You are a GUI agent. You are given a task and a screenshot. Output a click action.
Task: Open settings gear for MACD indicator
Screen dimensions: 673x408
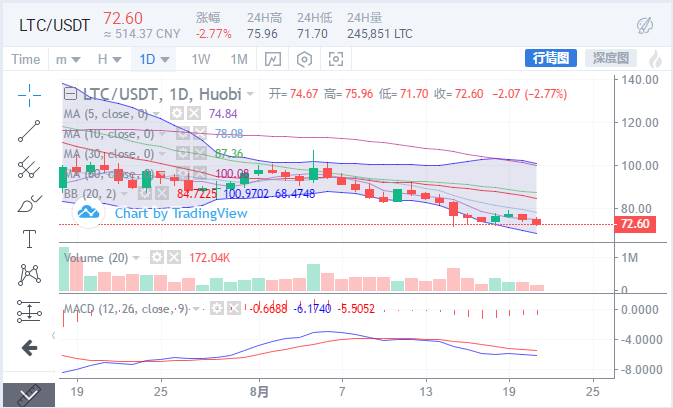point(217,308)
